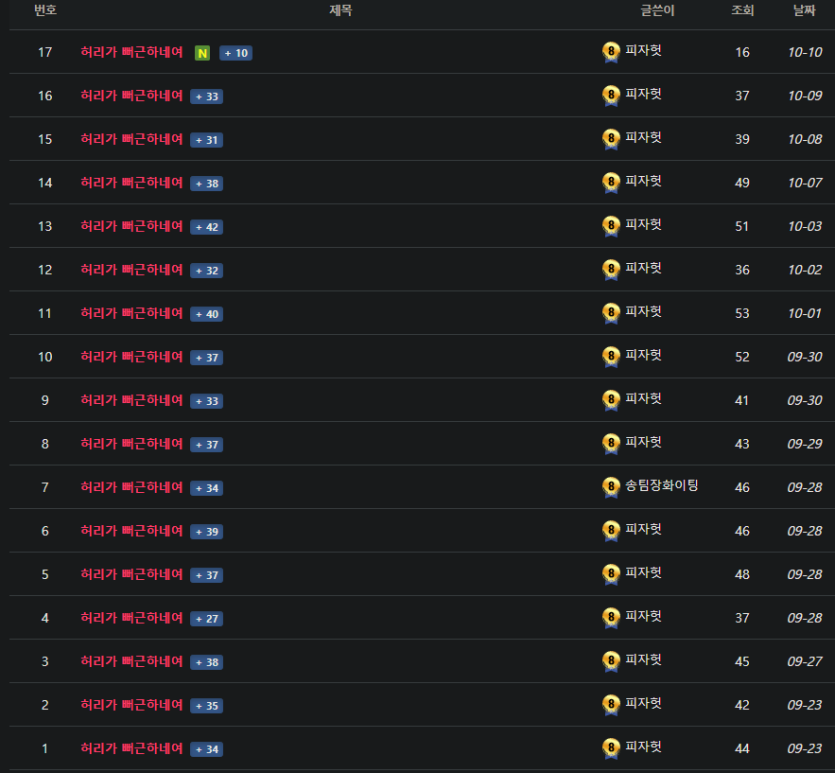Viewport: 835px width, 773px height.
Task: Select the level 8 medal icon in row 6
Action: 611,531
